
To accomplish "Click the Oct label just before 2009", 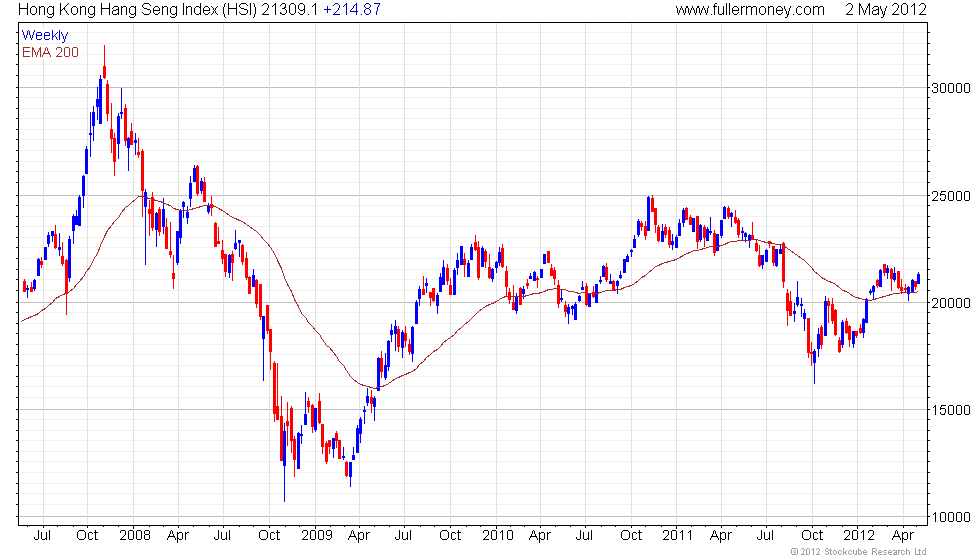I will [x=269, y=536].
